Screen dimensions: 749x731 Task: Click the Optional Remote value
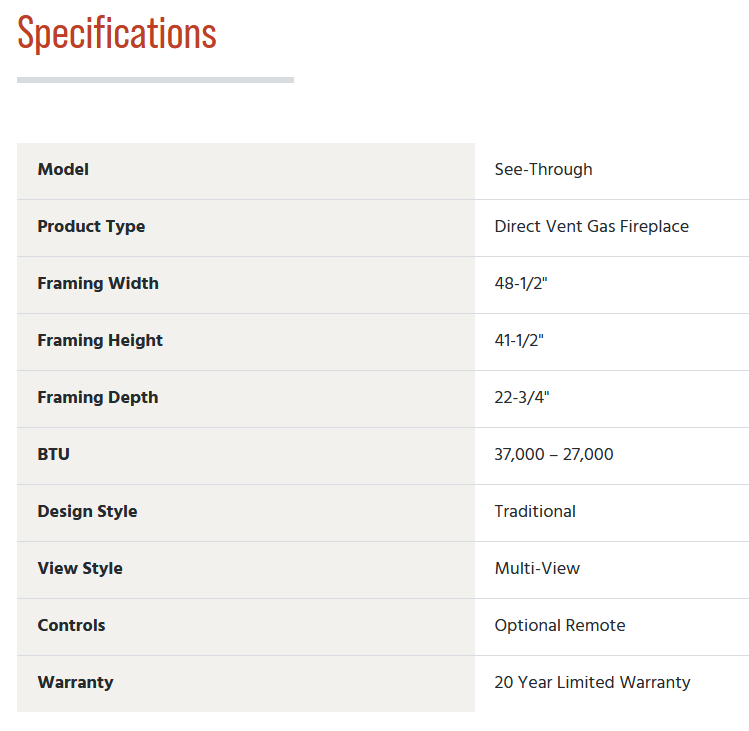(x=560, y=625)
